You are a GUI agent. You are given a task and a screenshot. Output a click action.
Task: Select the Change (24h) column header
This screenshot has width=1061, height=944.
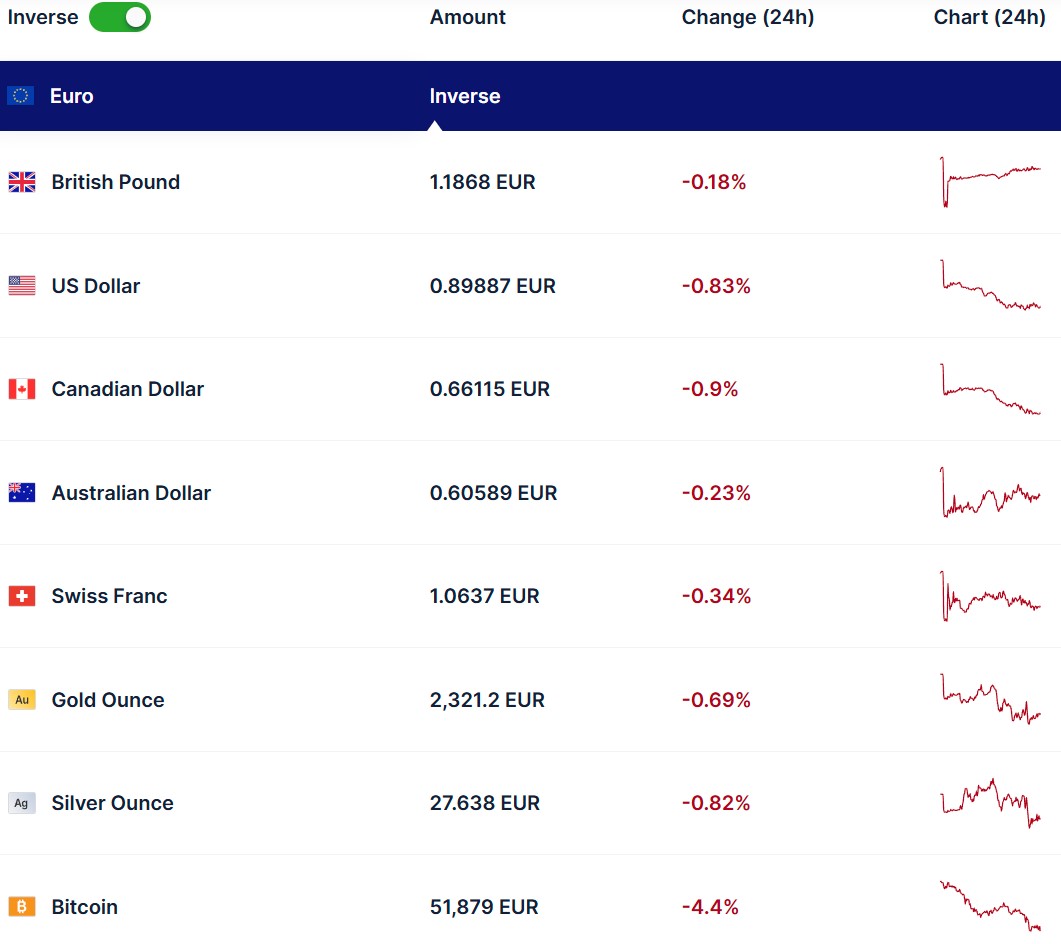pyautogui.click(x=748, y=17)
